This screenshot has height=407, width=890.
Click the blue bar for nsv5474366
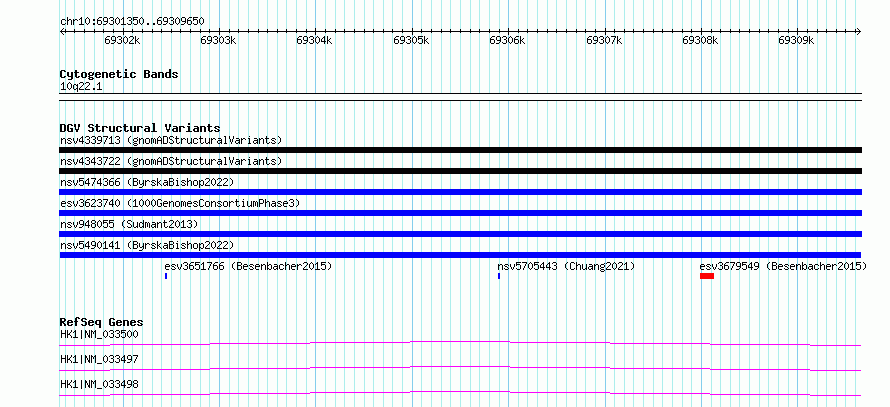(460, 192)
